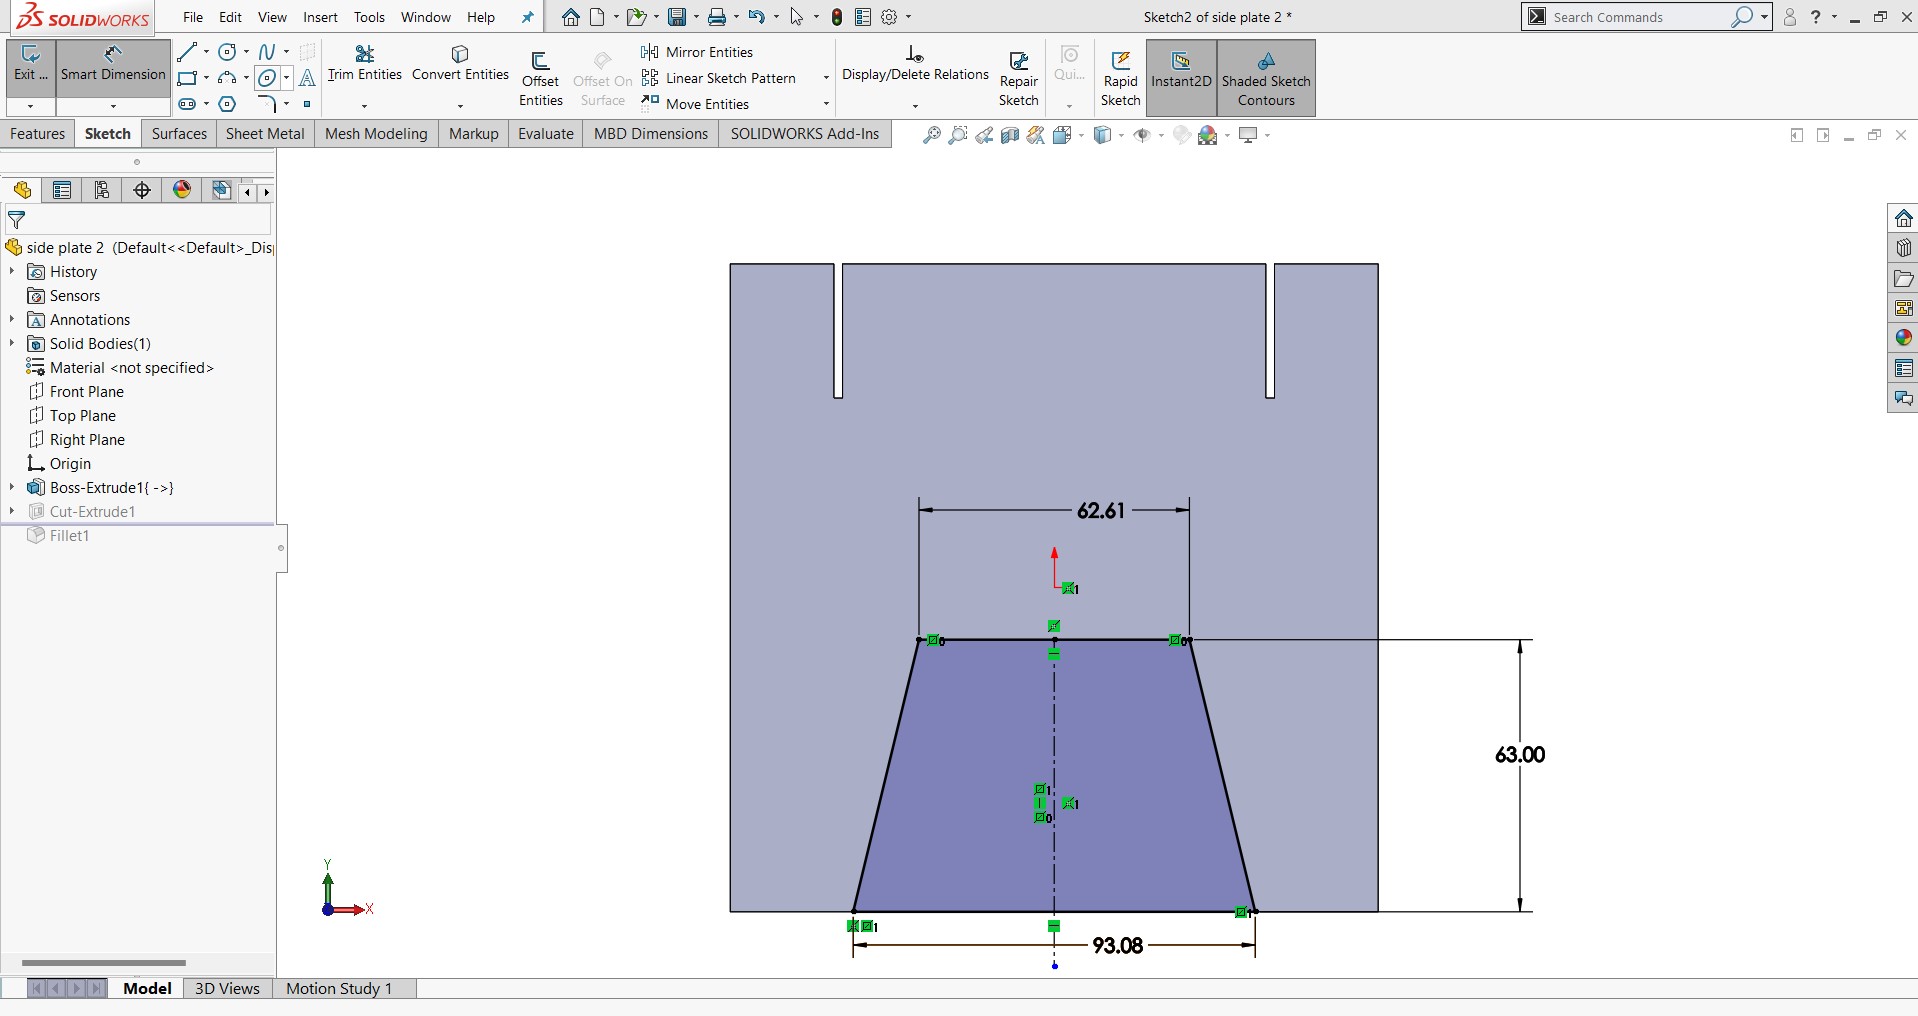Expand the History tree node
The height and width of the screenshot is (1016, 1918).
point(12,271)
